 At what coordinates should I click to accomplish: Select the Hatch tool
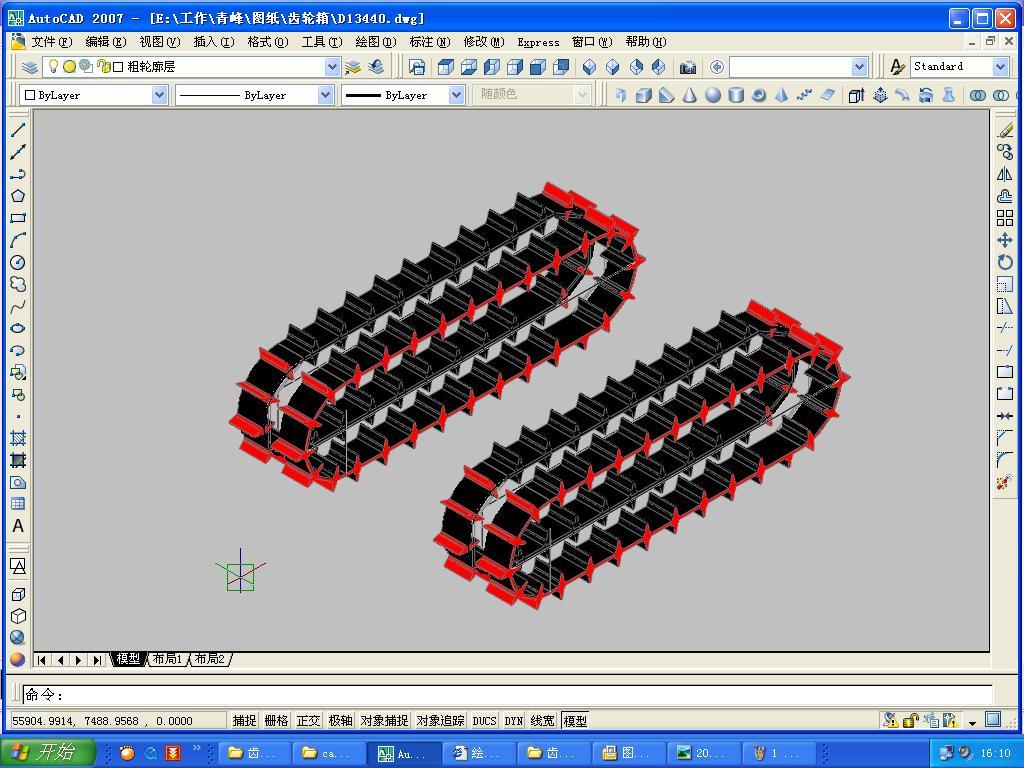tap(18, 438)
